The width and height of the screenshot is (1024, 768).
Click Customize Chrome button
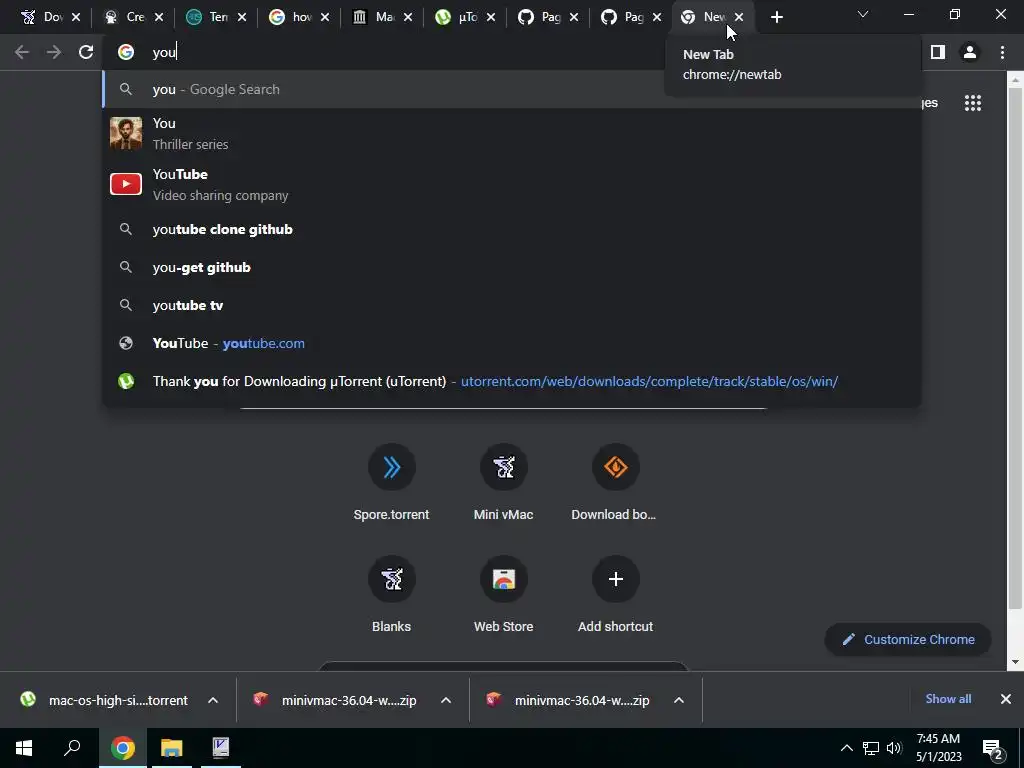(908, 639)
